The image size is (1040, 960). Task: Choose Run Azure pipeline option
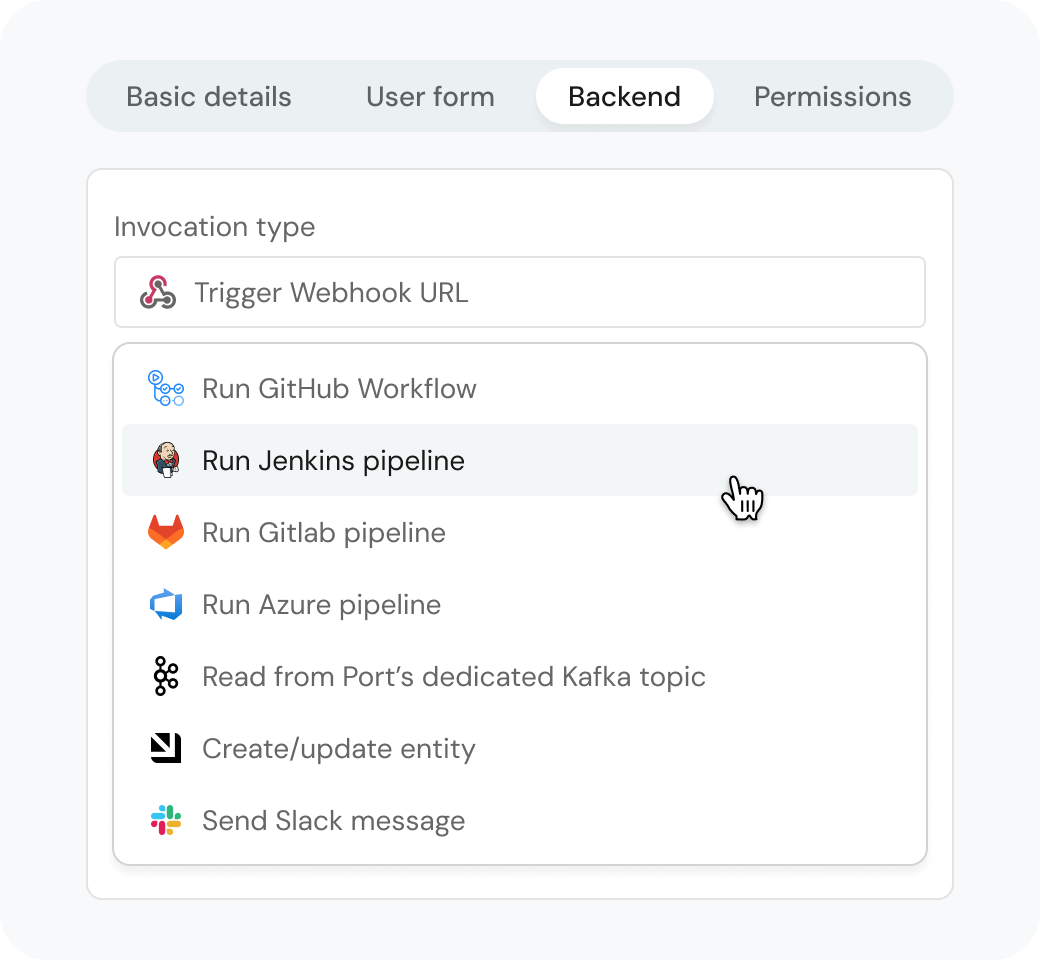point(321,605)
